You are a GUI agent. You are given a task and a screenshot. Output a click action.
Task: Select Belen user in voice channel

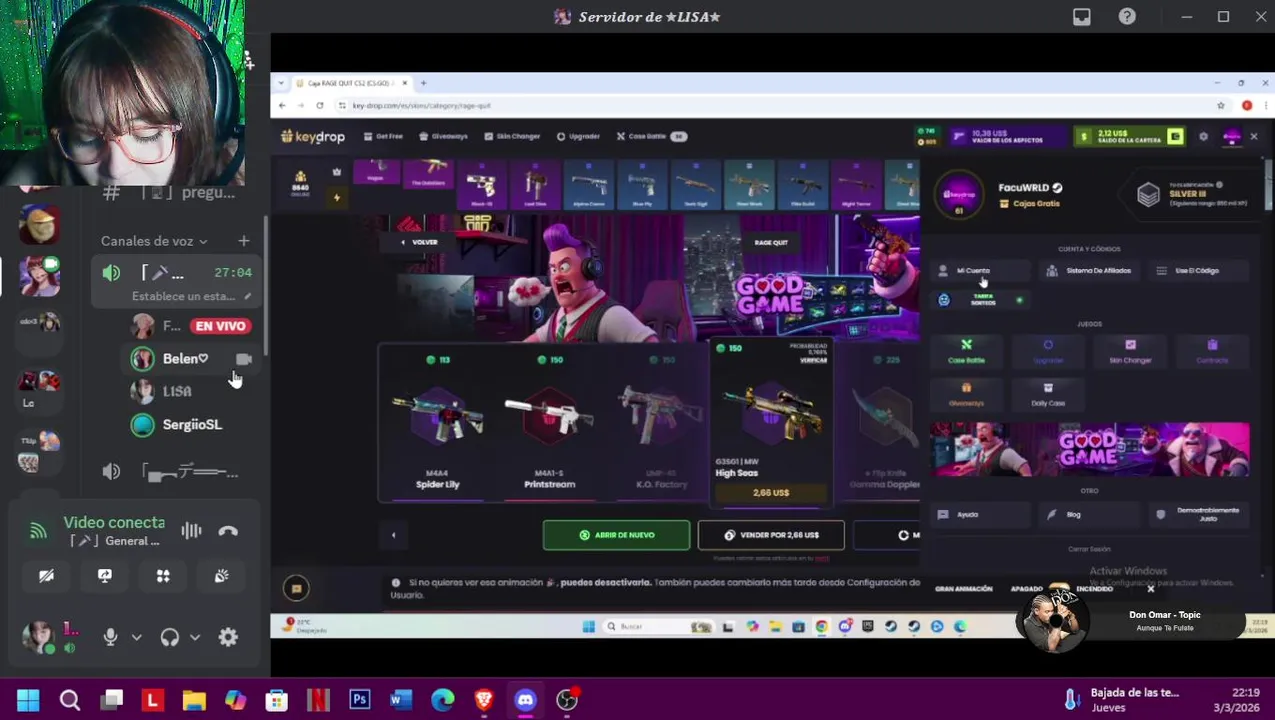[x=185, y=358]
